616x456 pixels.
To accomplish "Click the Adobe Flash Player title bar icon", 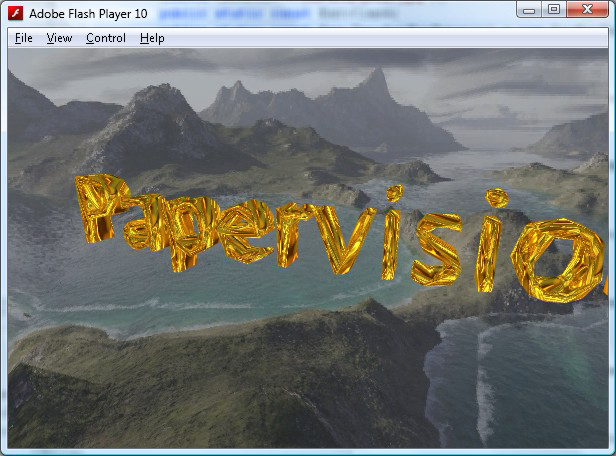I will [16, 13].
